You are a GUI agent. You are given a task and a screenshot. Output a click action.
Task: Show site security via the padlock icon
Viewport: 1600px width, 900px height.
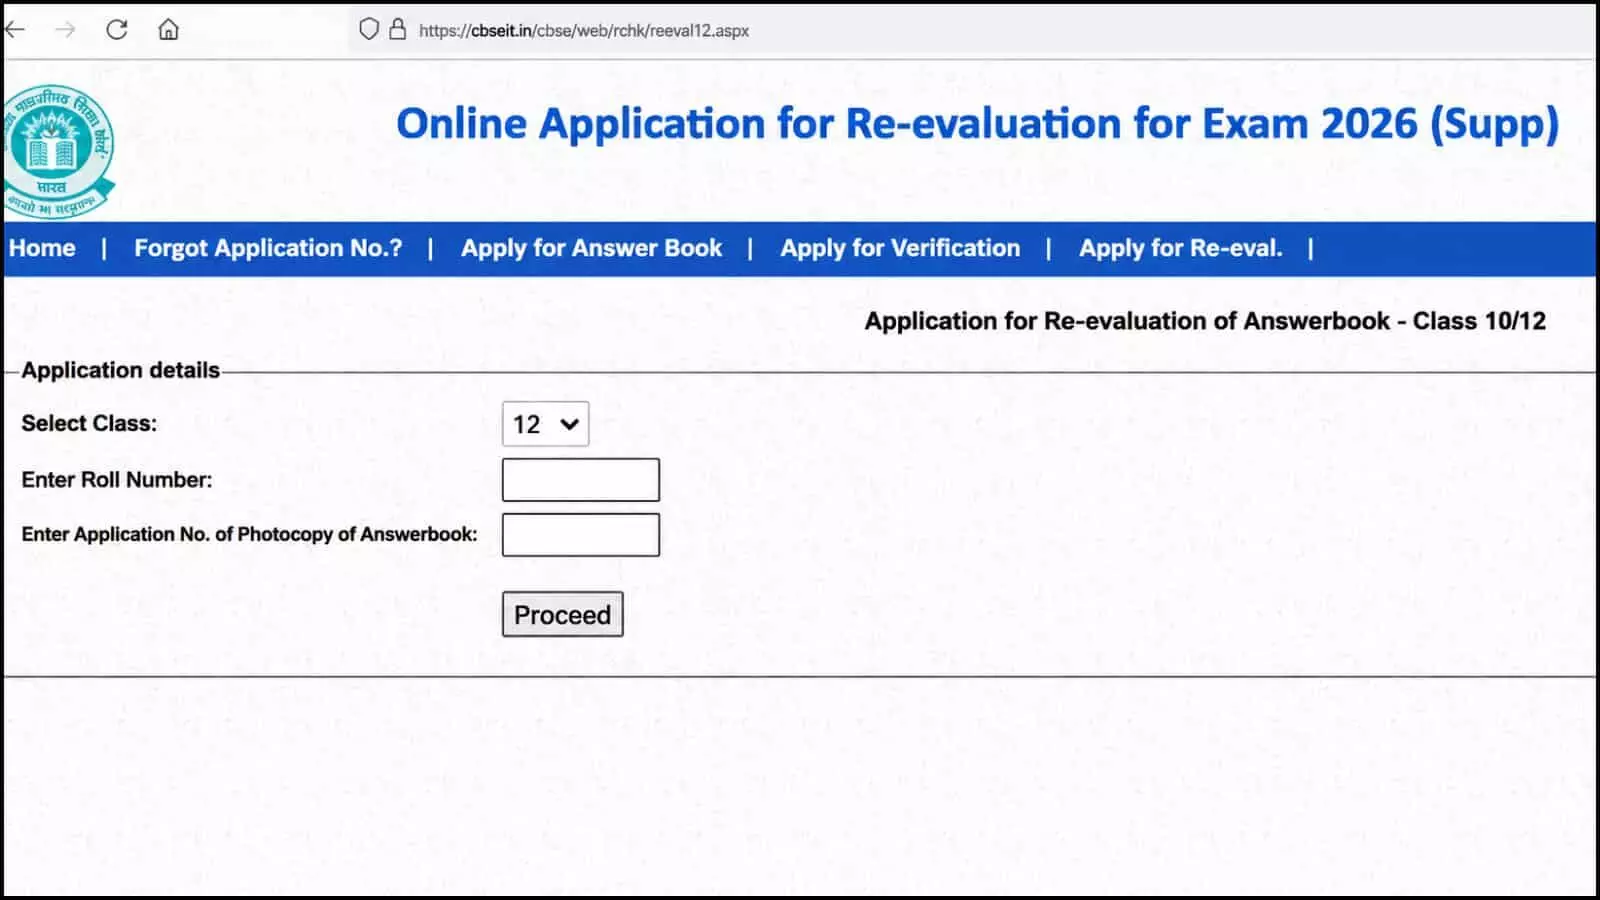point(397,29)
